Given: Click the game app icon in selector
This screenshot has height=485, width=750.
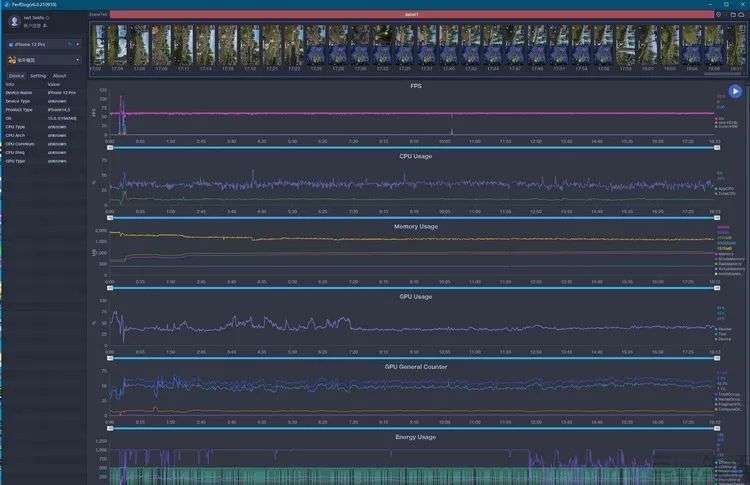Looking at the screenshot, I should (x=12, y=60).
